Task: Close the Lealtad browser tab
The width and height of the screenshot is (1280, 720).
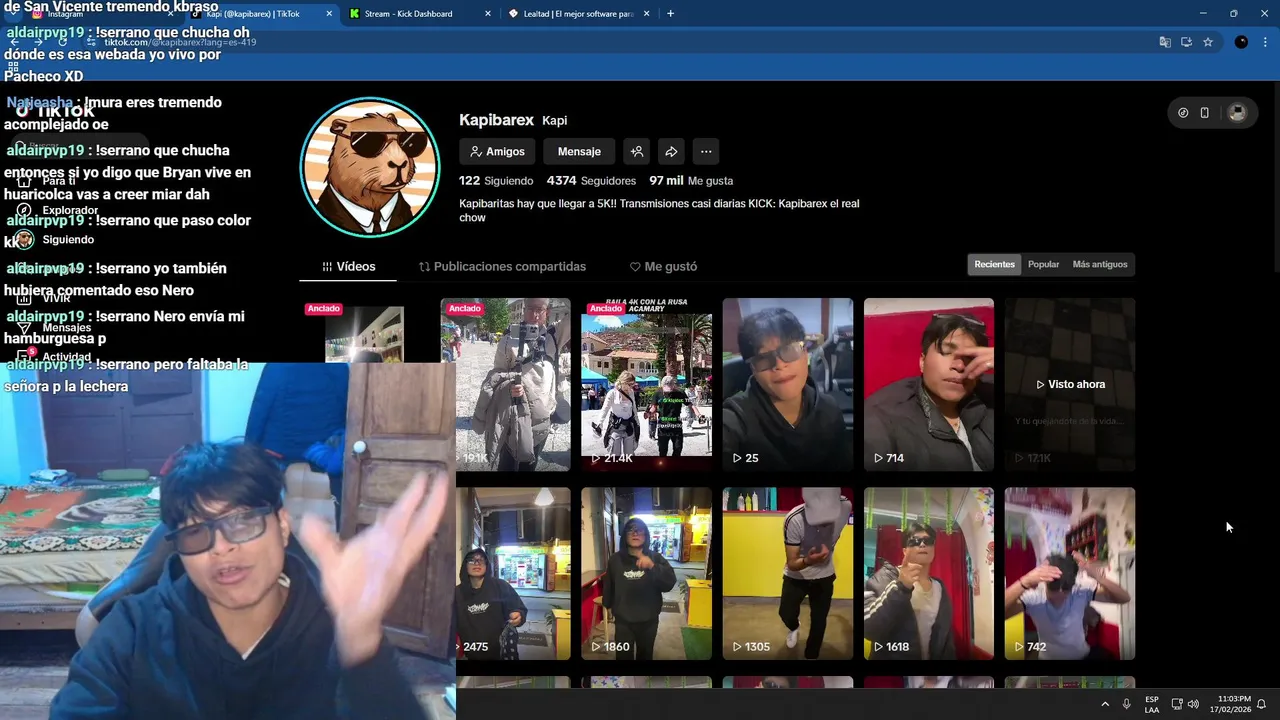Action: click(646, 14)
